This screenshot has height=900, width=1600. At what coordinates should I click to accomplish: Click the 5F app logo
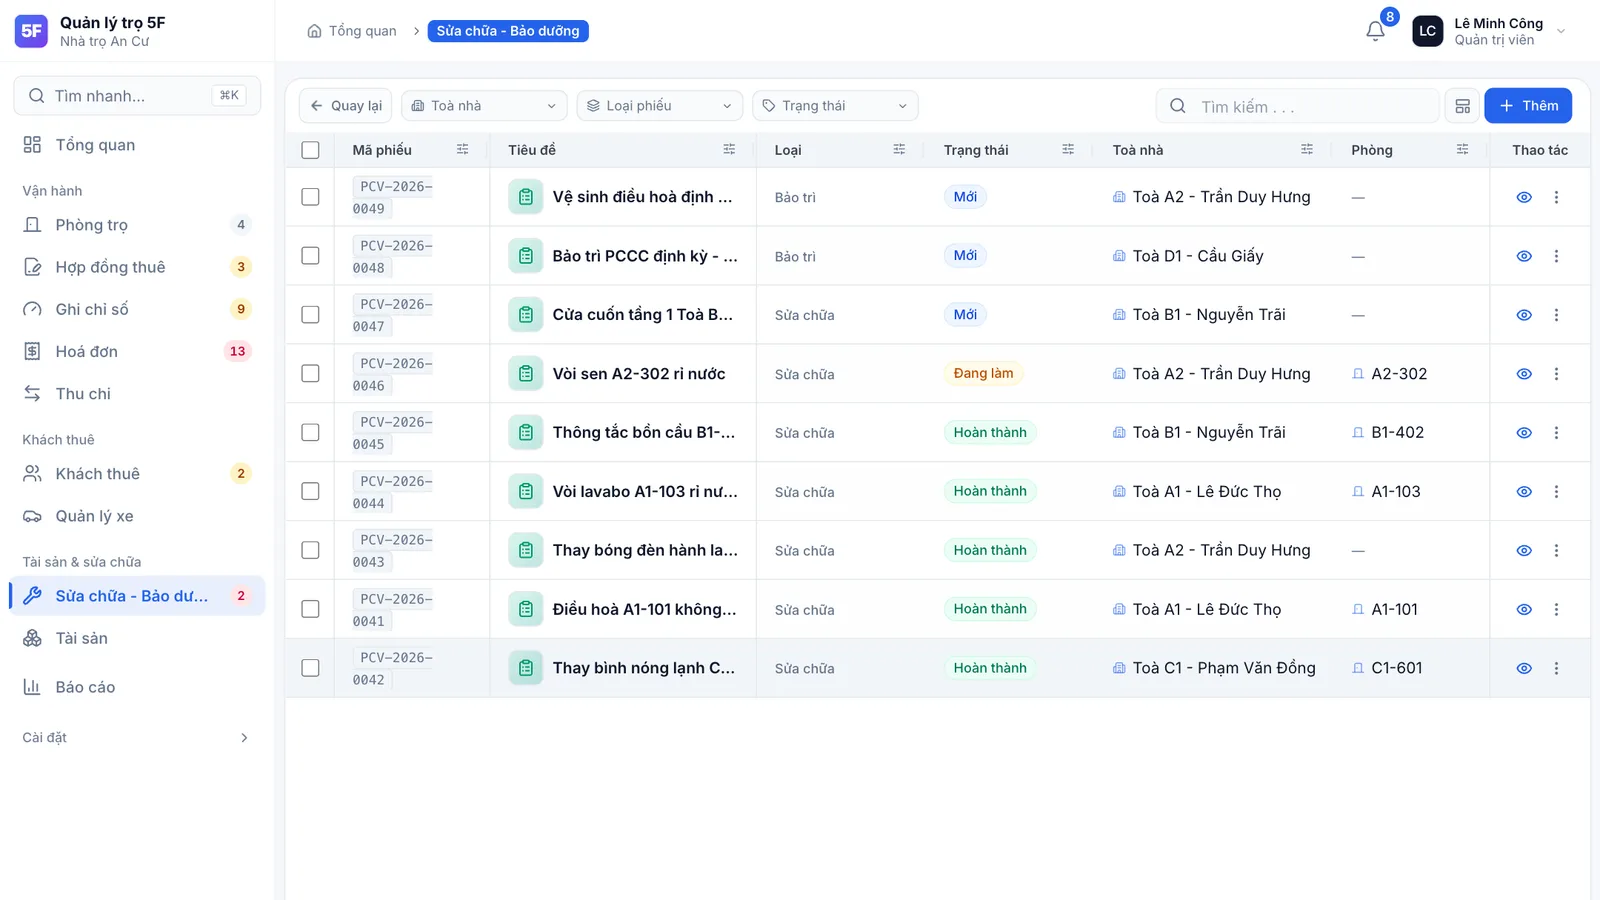[31, 31]
